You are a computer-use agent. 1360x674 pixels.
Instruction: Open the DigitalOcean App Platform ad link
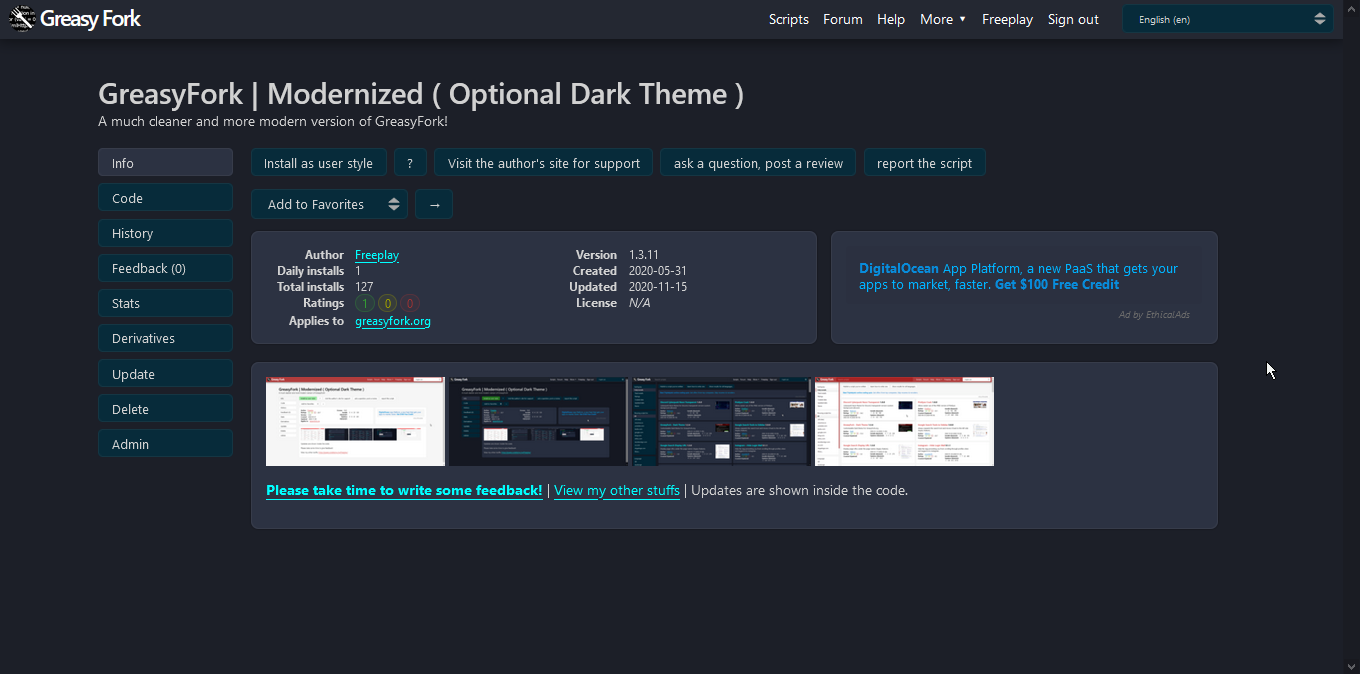pos(1018,276)
